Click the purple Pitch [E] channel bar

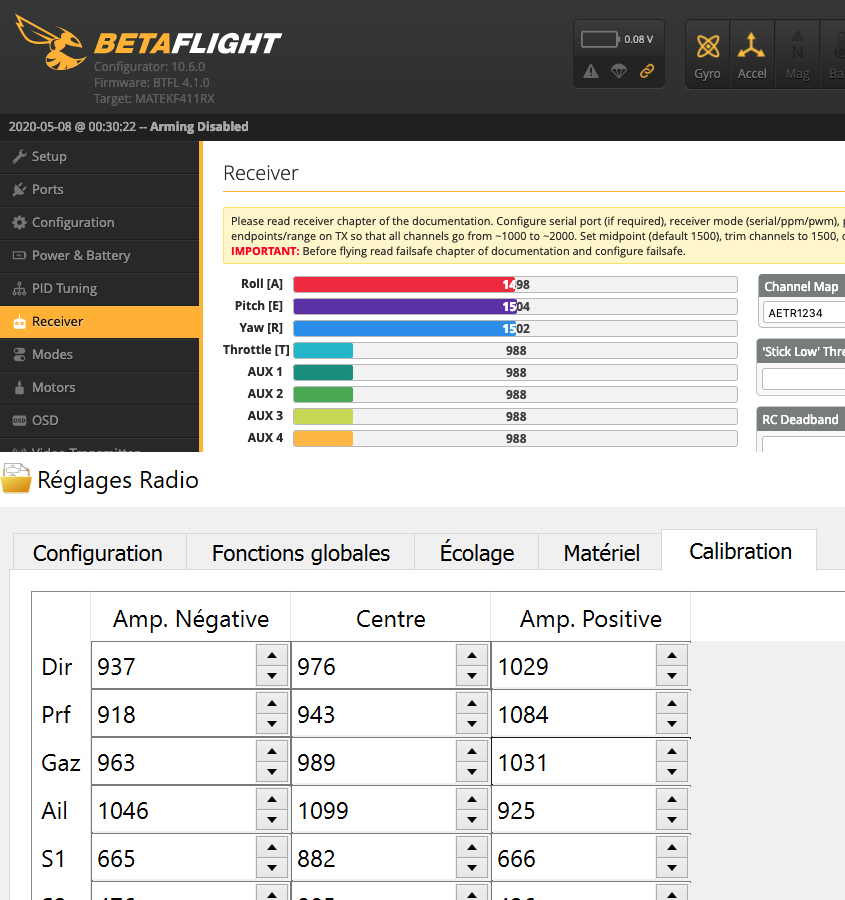pos(515,307)
